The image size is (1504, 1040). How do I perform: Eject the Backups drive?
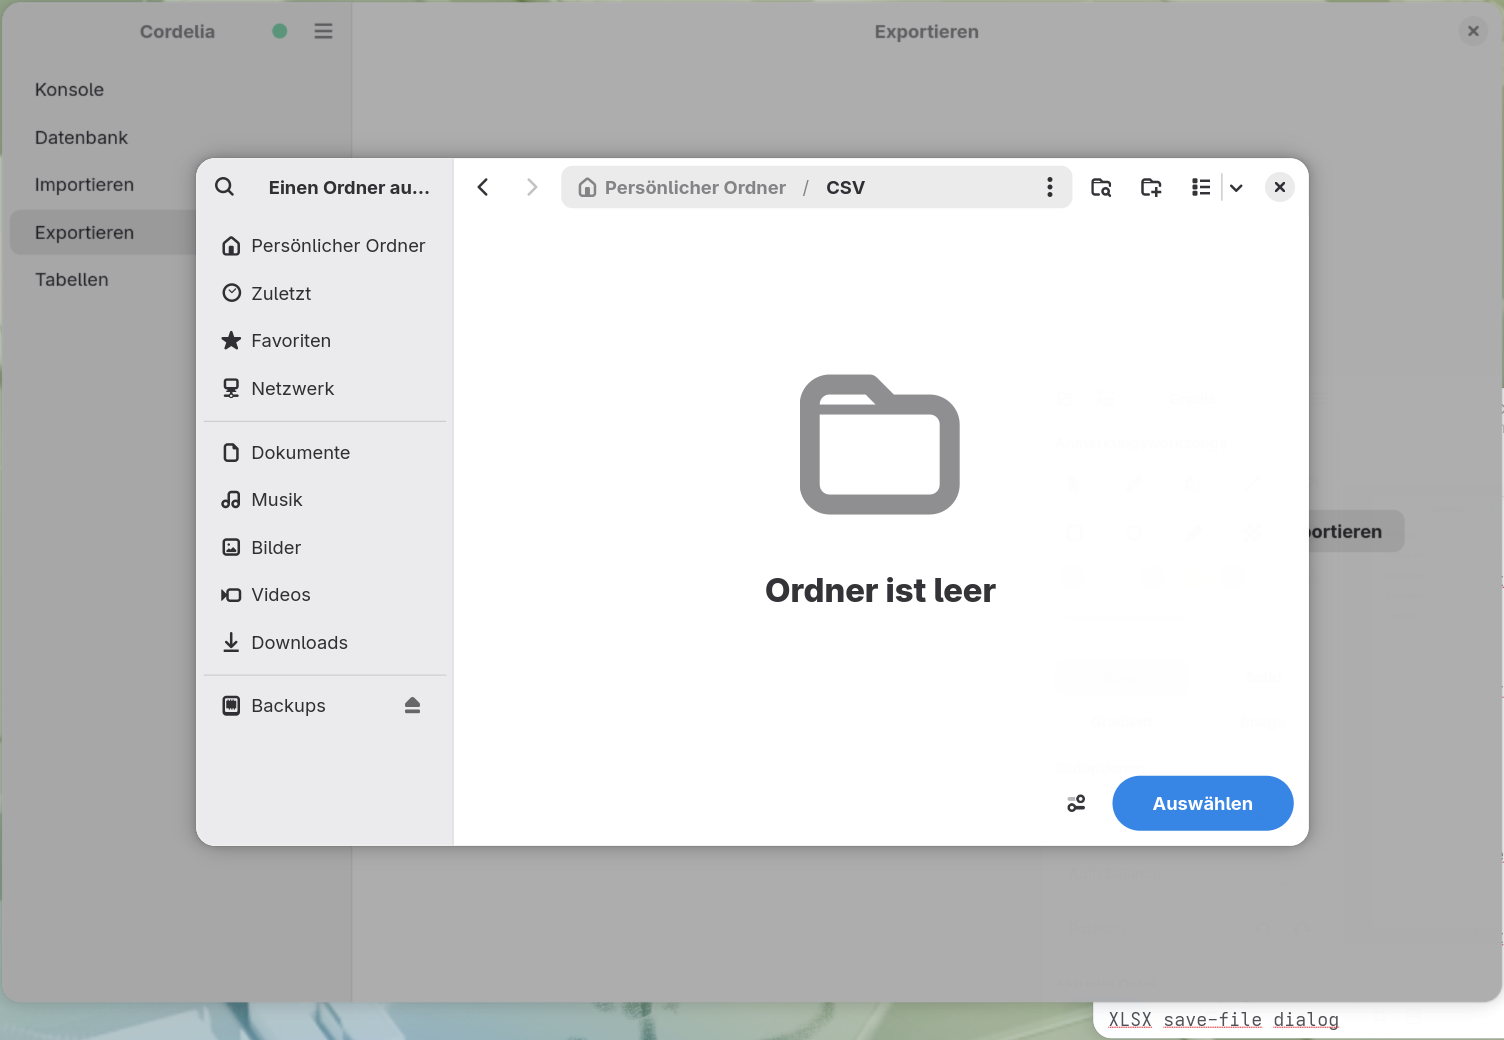coord(412,706)
